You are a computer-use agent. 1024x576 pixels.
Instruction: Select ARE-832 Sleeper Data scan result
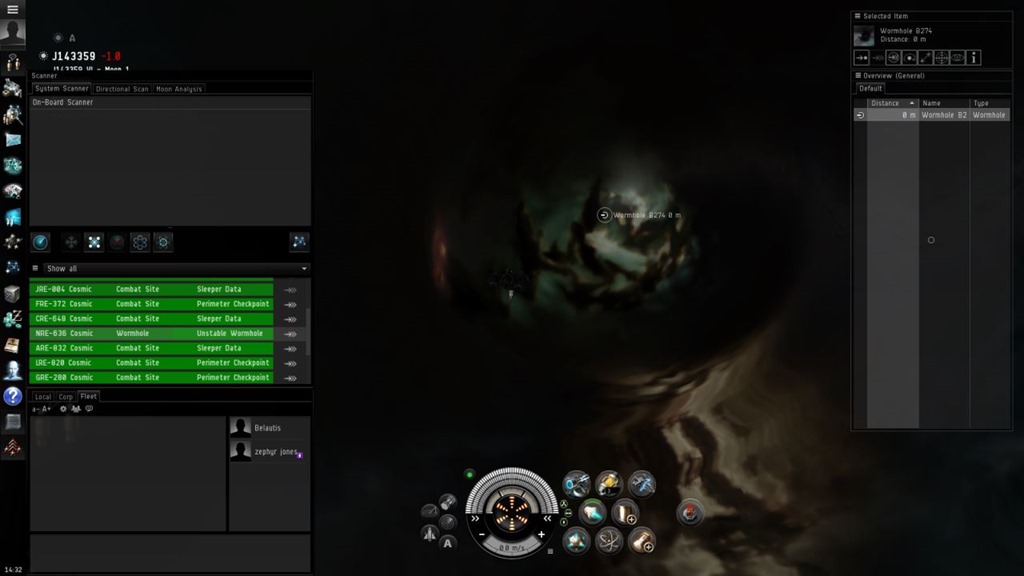click(152, 348)
